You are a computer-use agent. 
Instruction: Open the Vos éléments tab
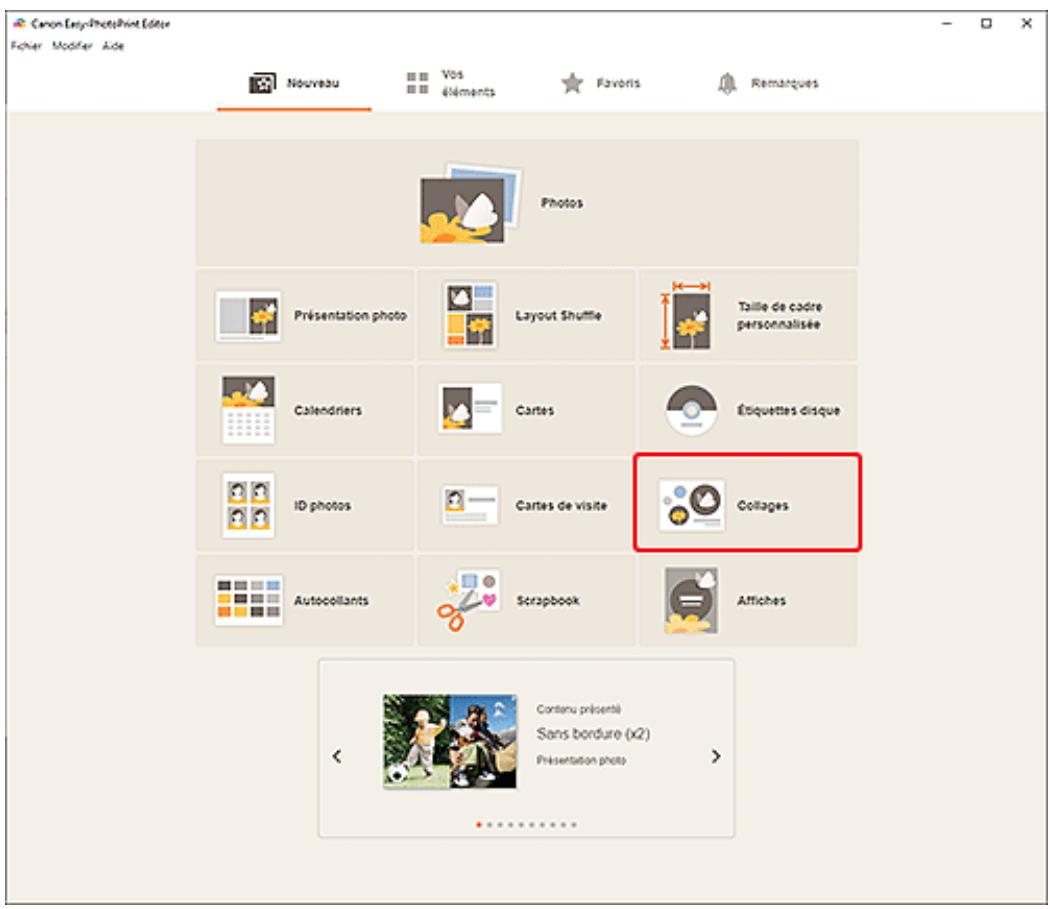coord(450,84)
